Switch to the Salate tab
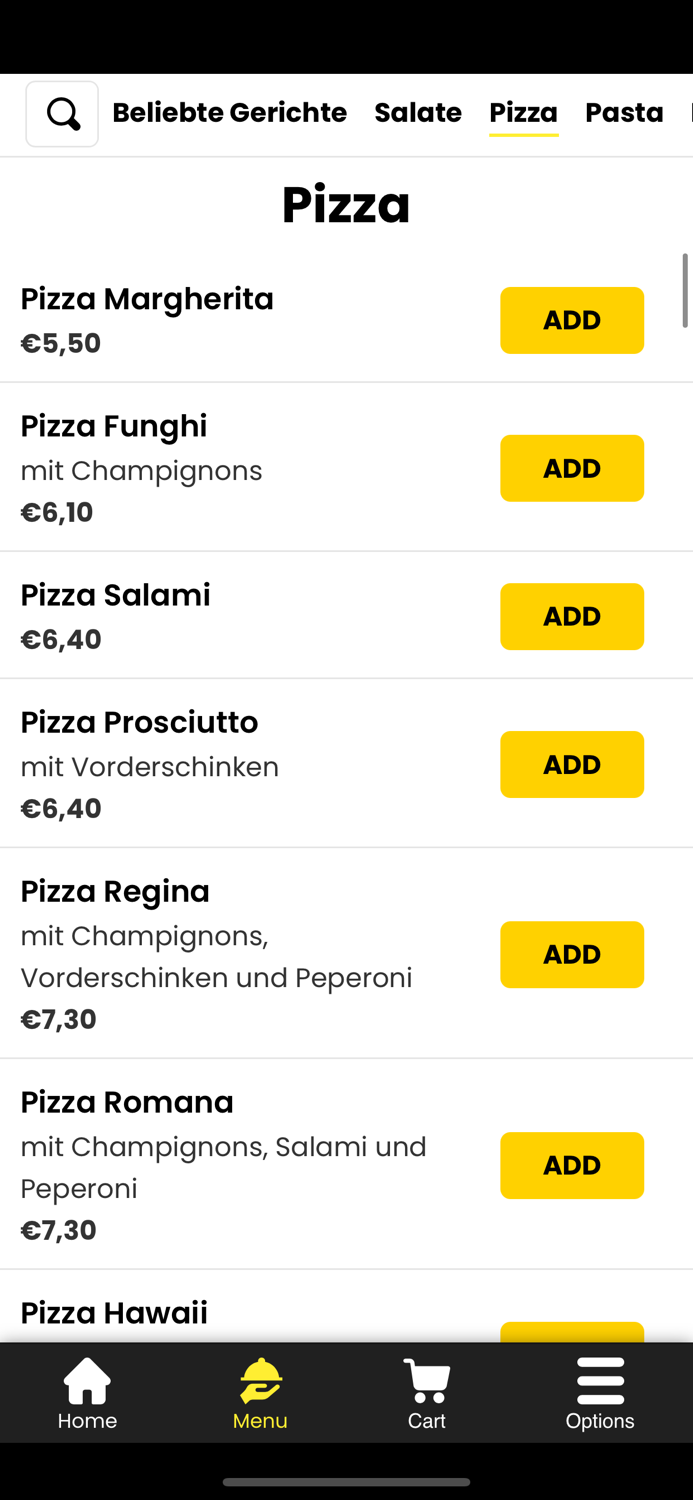 (418, 113)
